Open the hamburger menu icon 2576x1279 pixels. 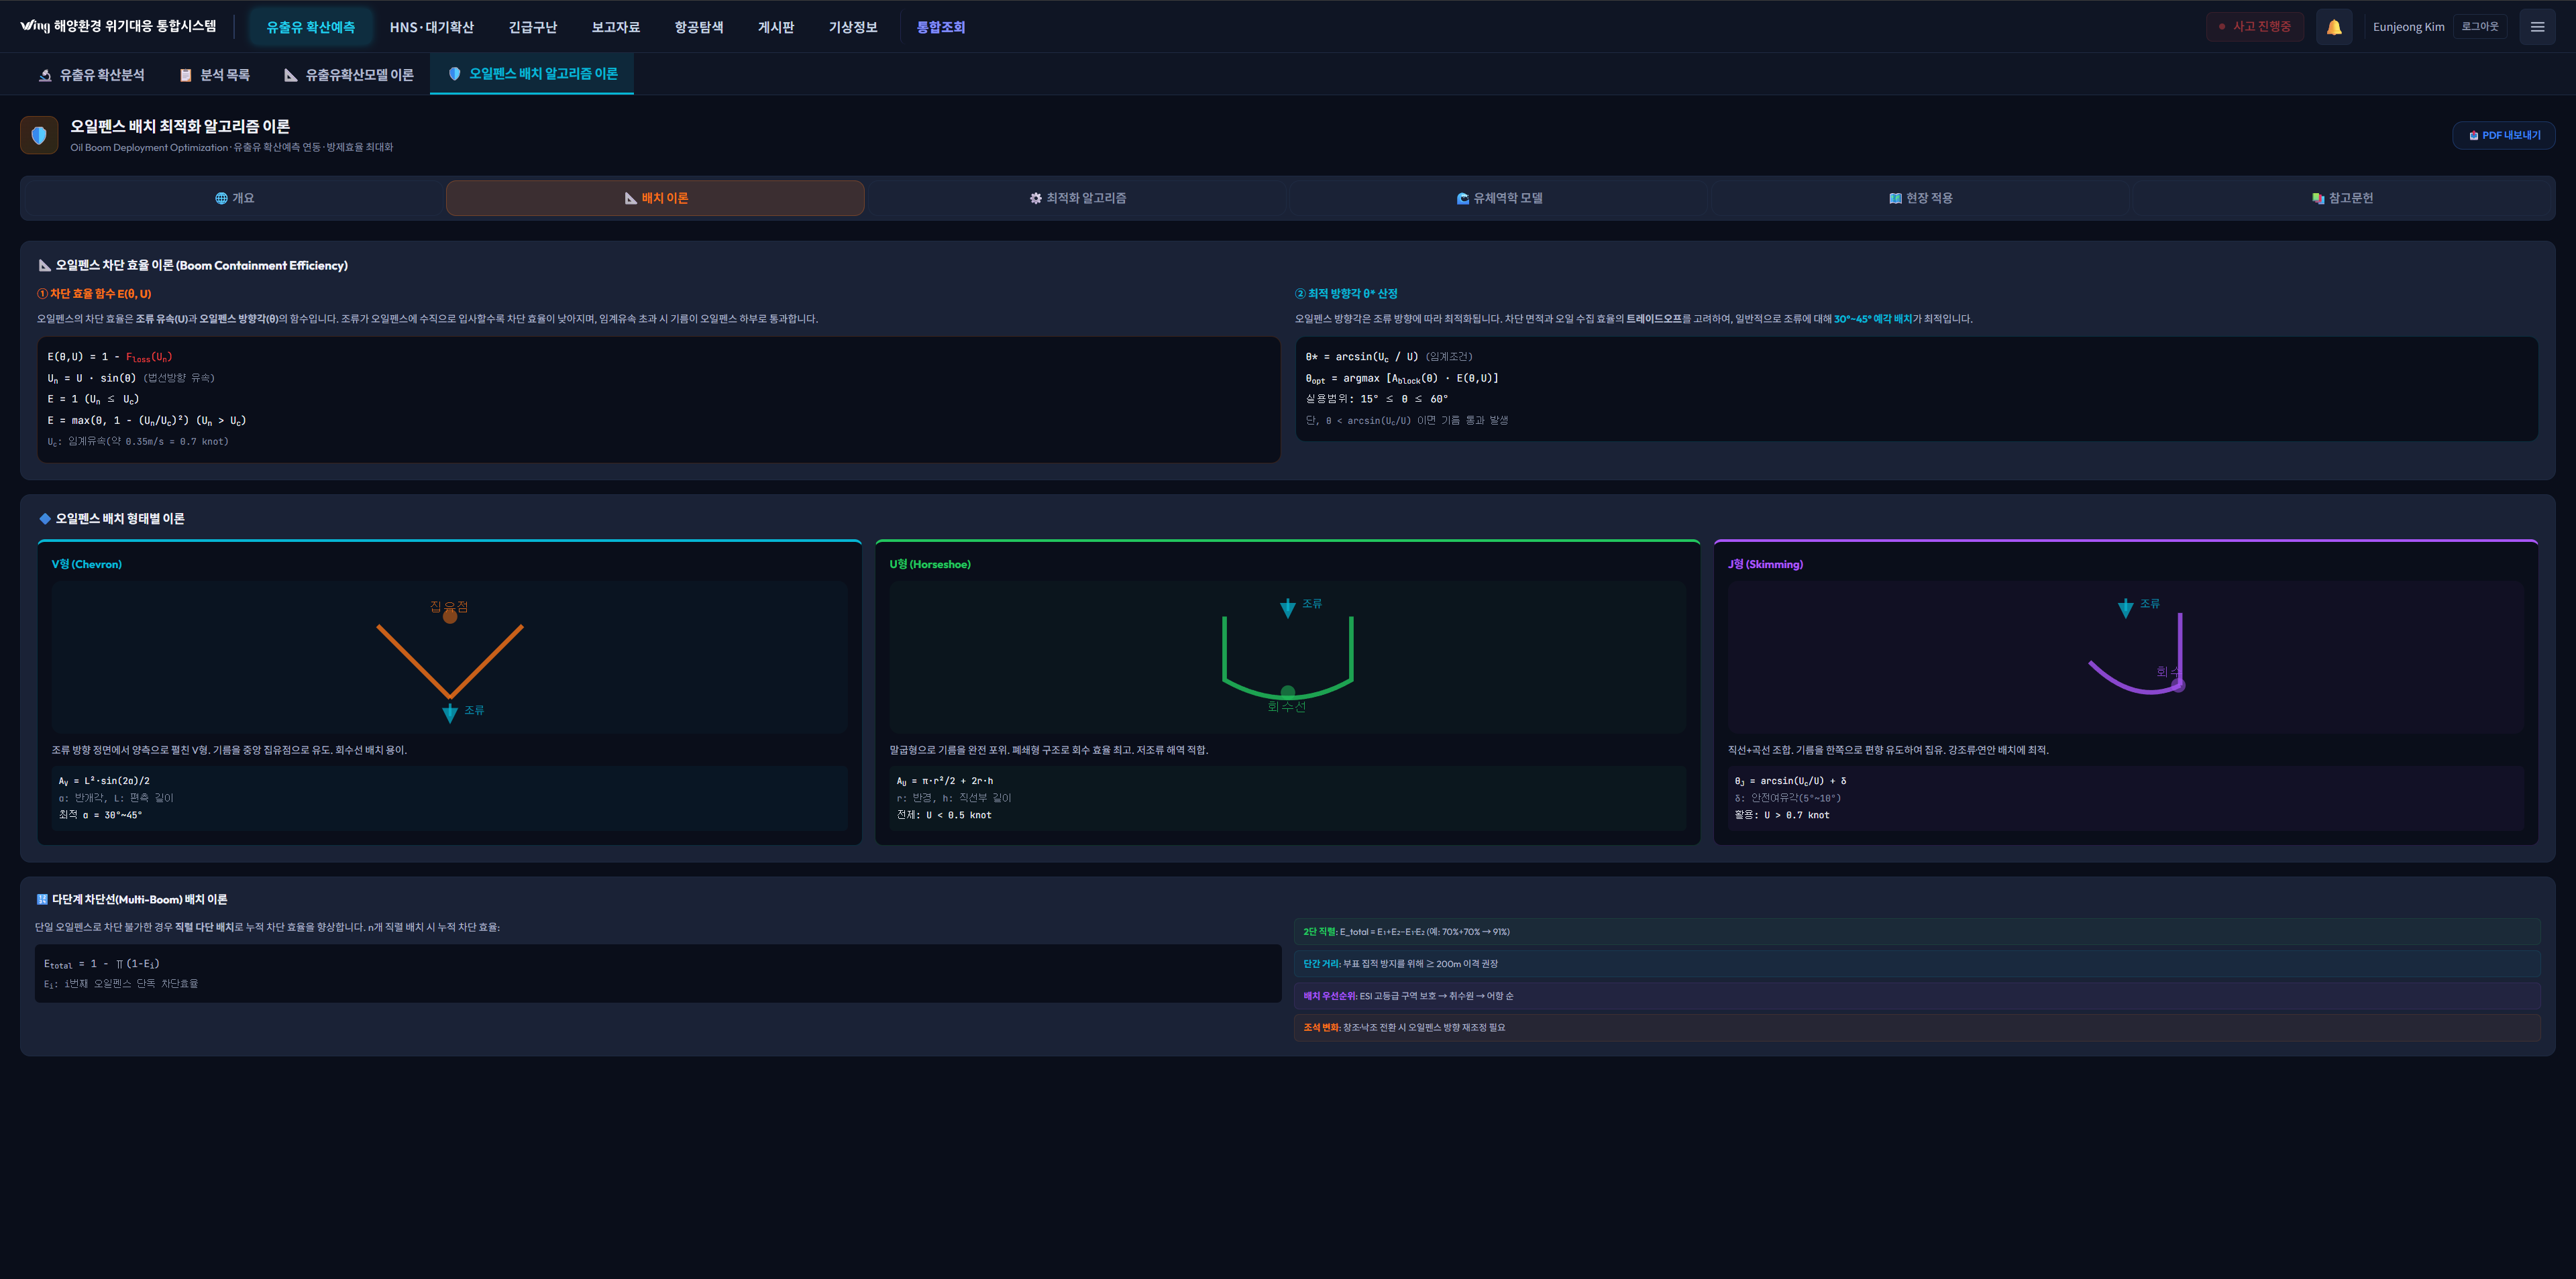[2537, 27]
